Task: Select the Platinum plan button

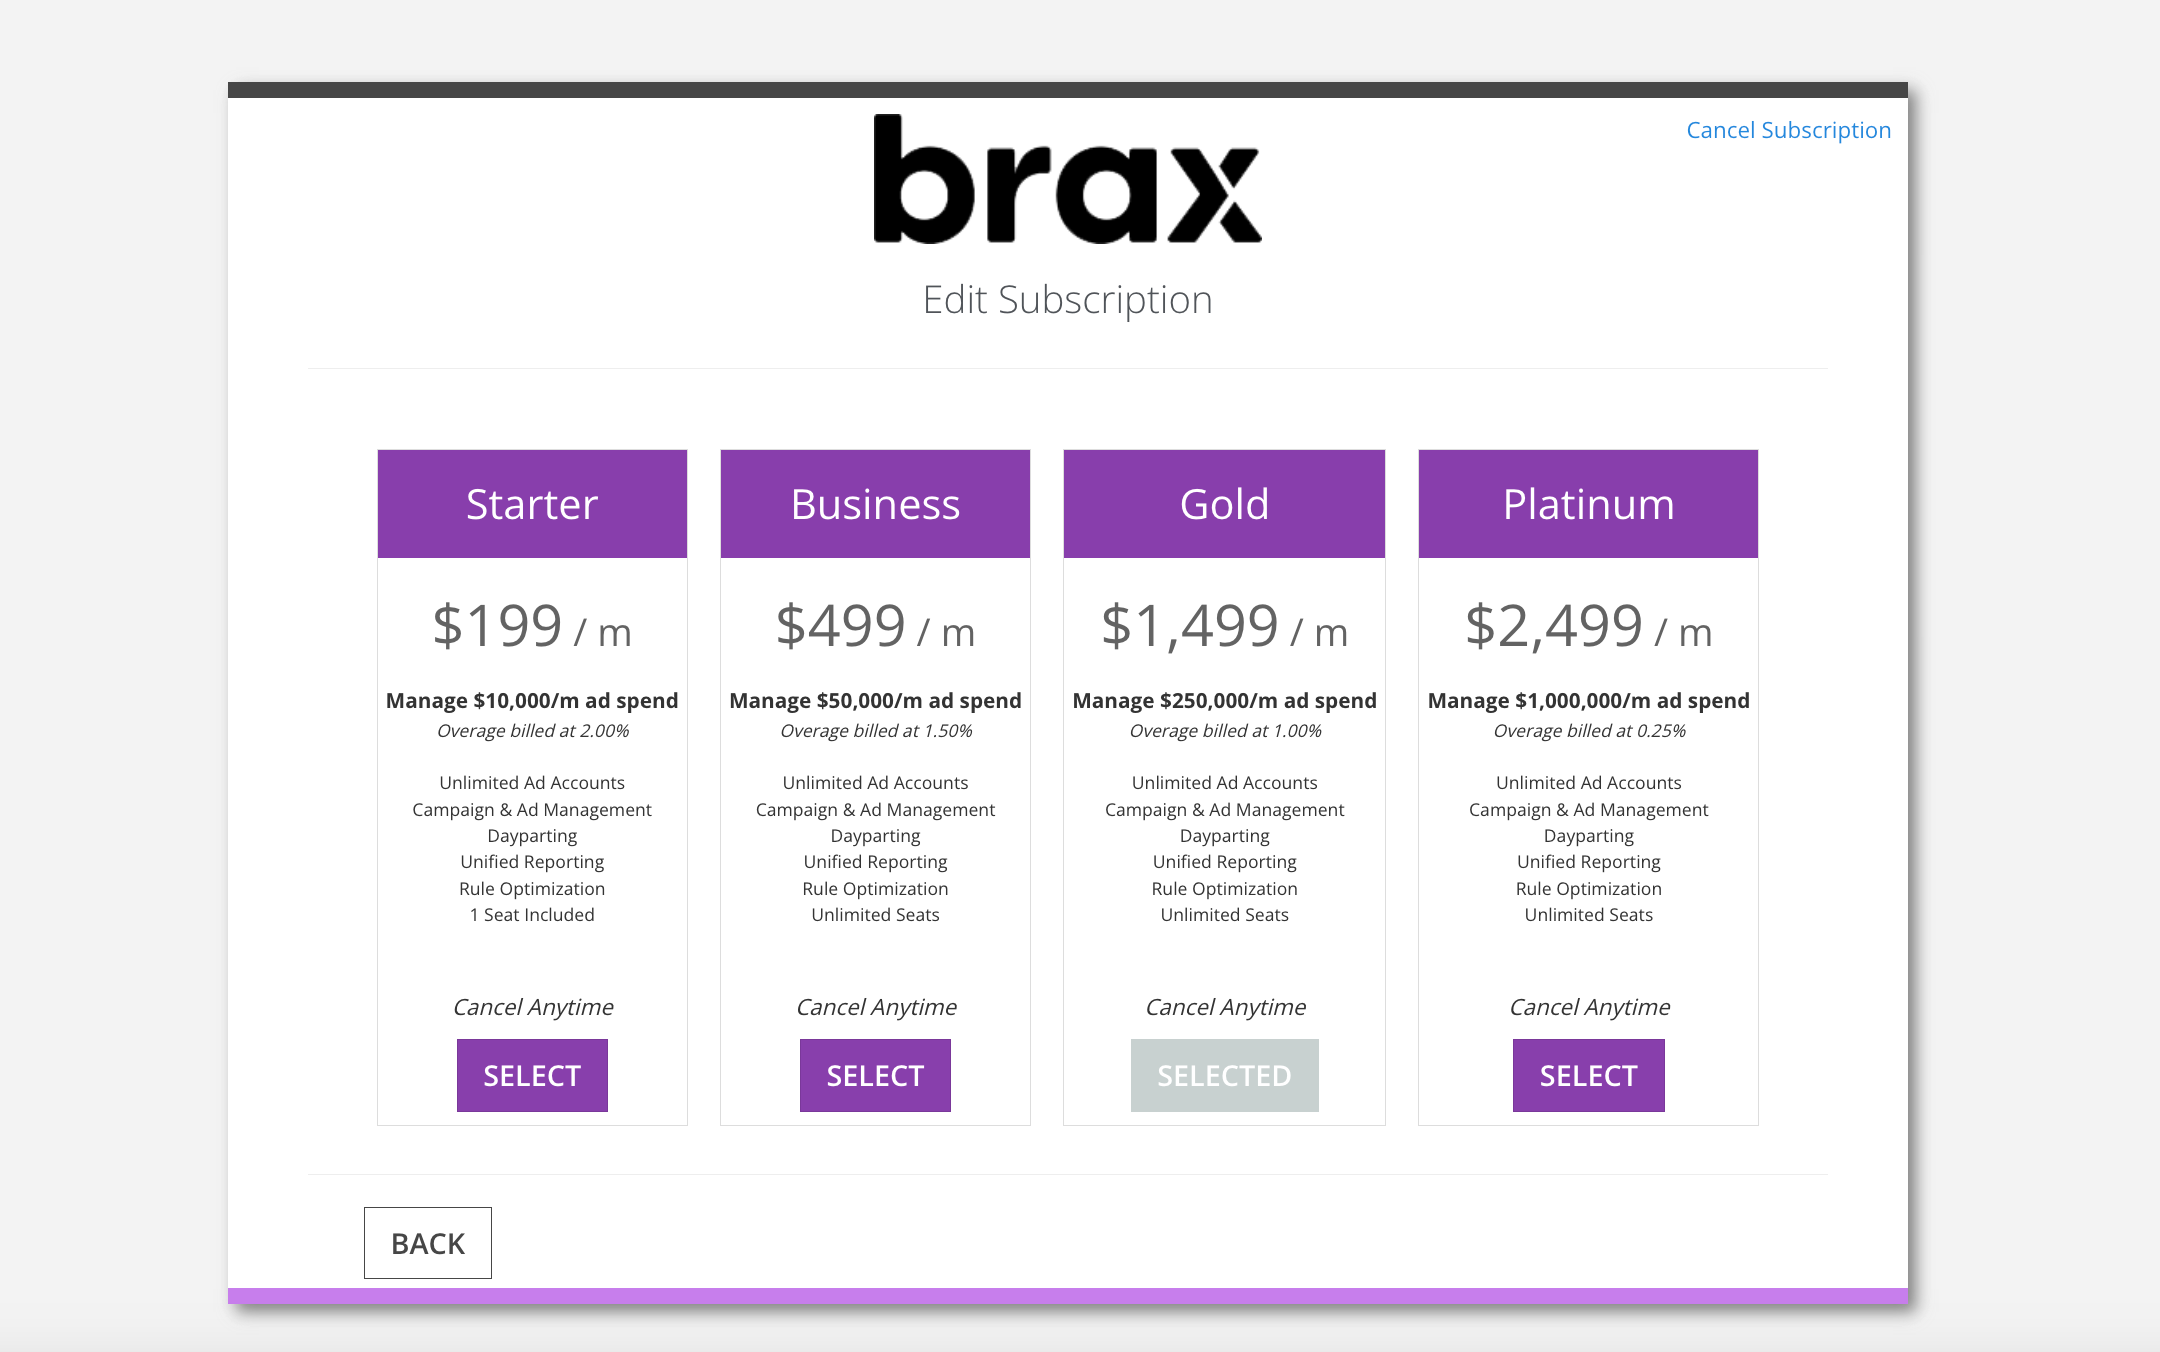Action: click(1588, 1075)
